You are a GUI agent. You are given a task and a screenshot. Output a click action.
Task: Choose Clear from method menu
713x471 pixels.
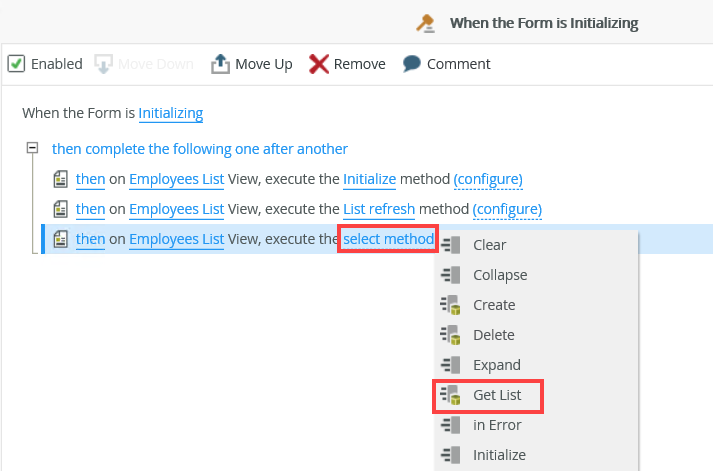tap(489, 245)
